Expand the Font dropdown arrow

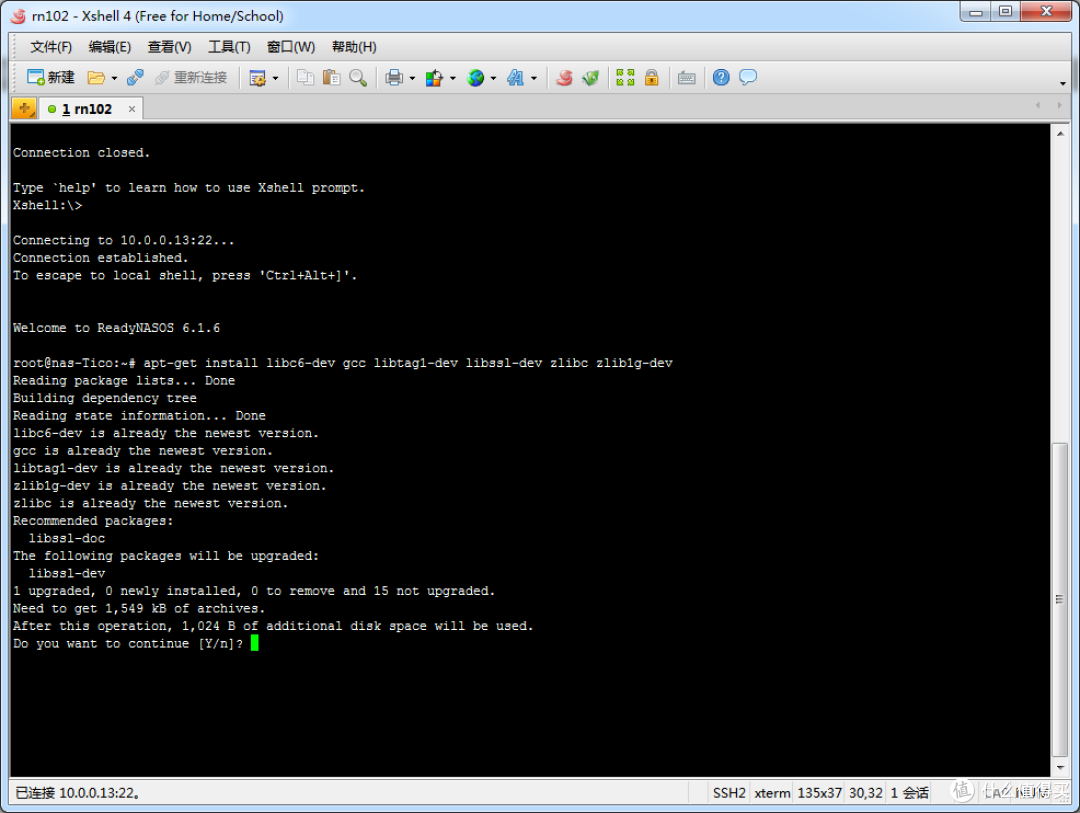pyautogui.click(x=534, y=79)
